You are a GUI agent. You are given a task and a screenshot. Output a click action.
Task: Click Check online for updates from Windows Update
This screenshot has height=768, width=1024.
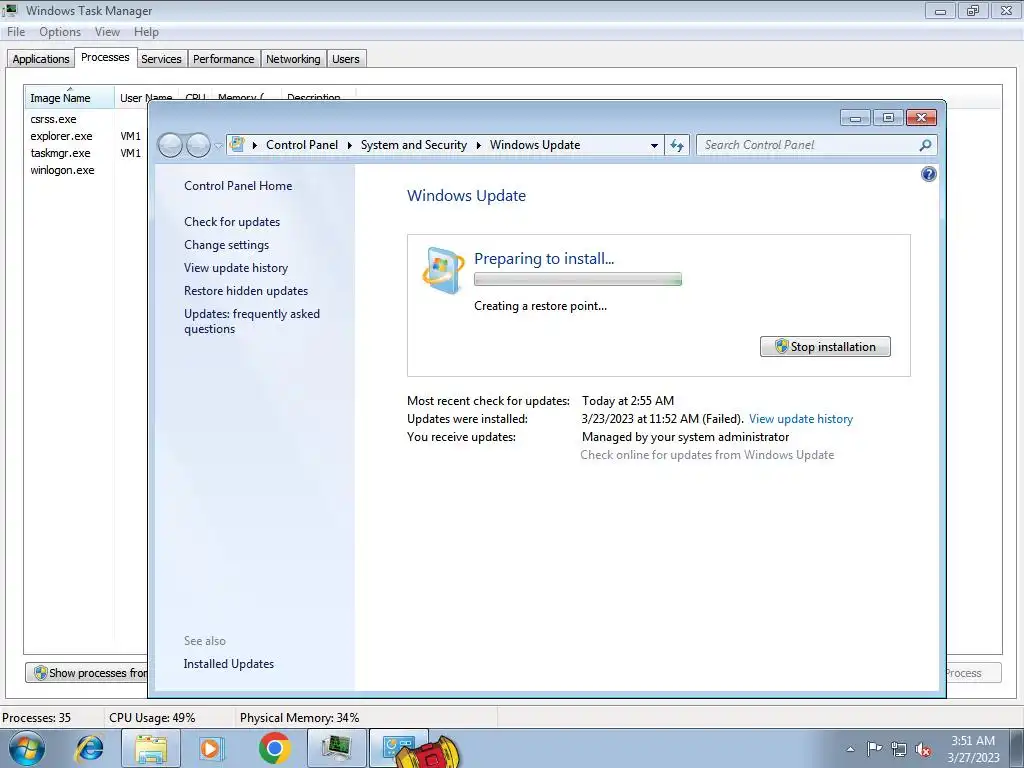coord(707,455)
